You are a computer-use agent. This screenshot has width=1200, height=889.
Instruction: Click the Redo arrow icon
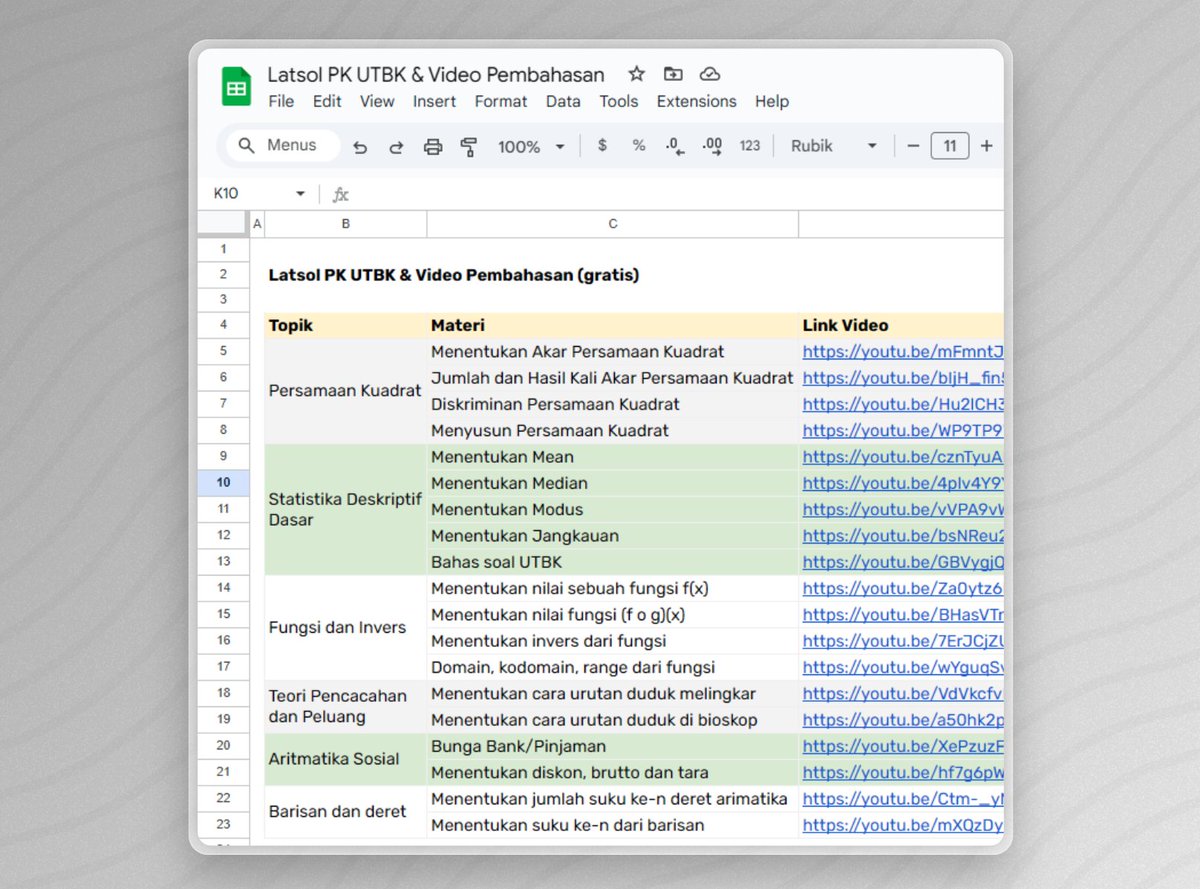point(396,147)
